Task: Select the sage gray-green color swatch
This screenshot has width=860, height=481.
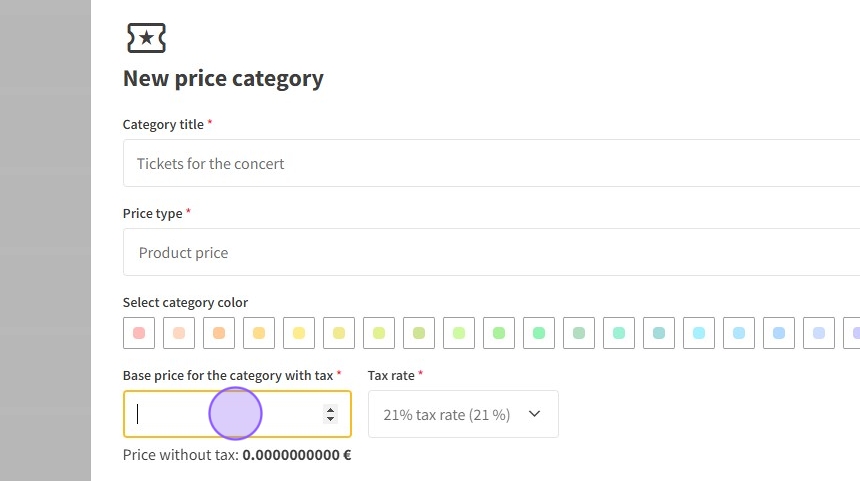Action: click(579, 333)
